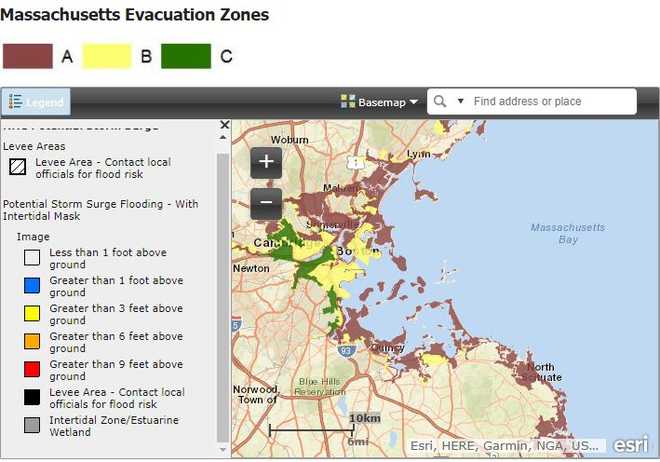Image resolution: width=660 pixels, height=462 pixels.
Task: Click the orange Greater than 6 feet swatch
Action: (x=32, y=342)
